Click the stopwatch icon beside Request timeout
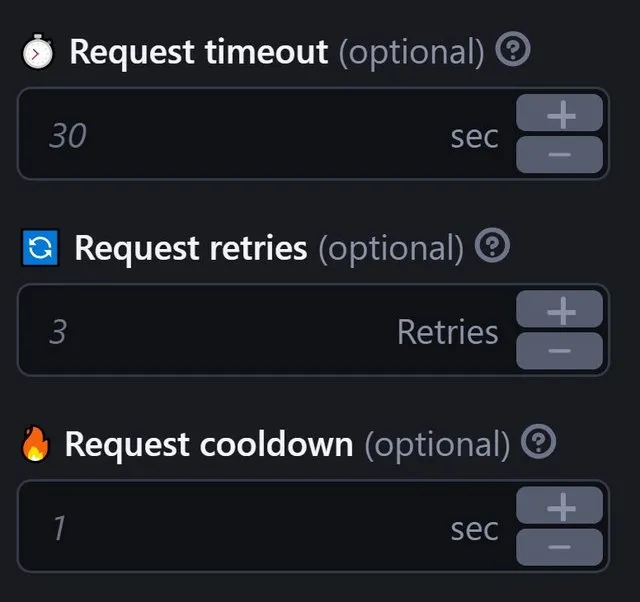The height and width of the screenshot is (602, 640). pyautogui.click(x=38, y=51)
